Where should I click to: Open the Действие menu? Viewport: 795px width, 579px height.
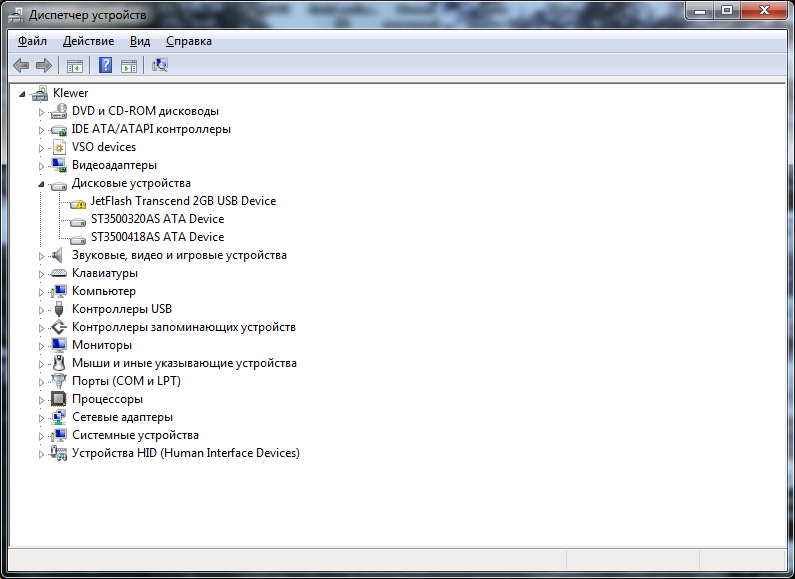point(88,41)
